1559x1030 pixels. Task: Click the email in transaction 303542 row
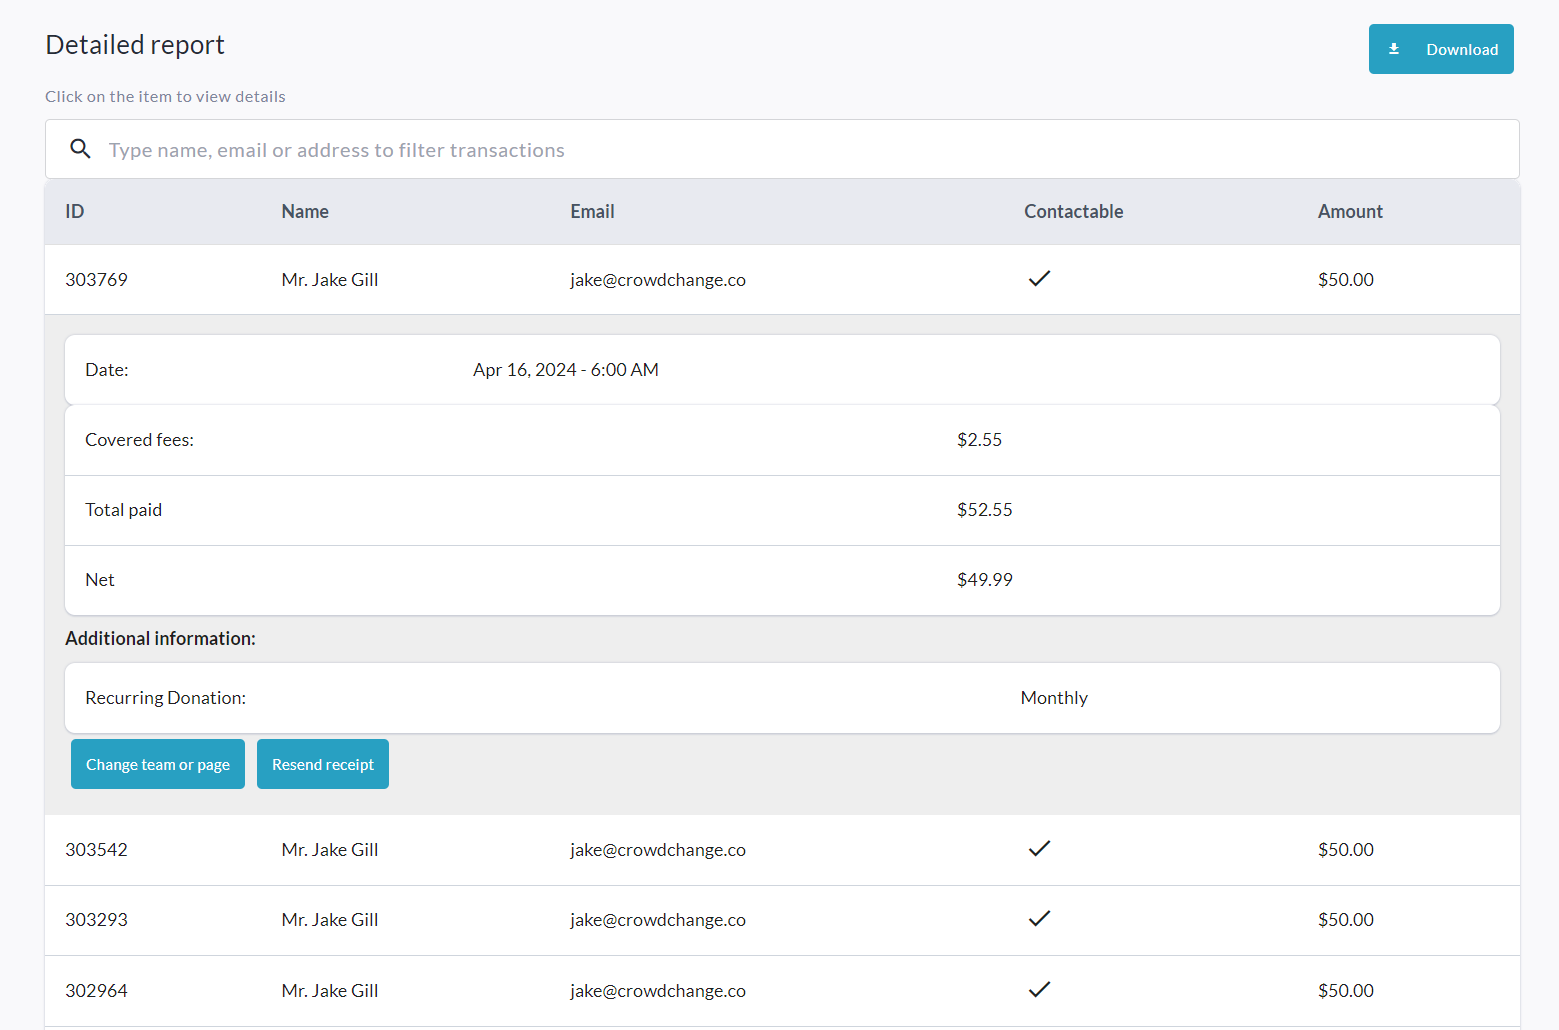657,850
